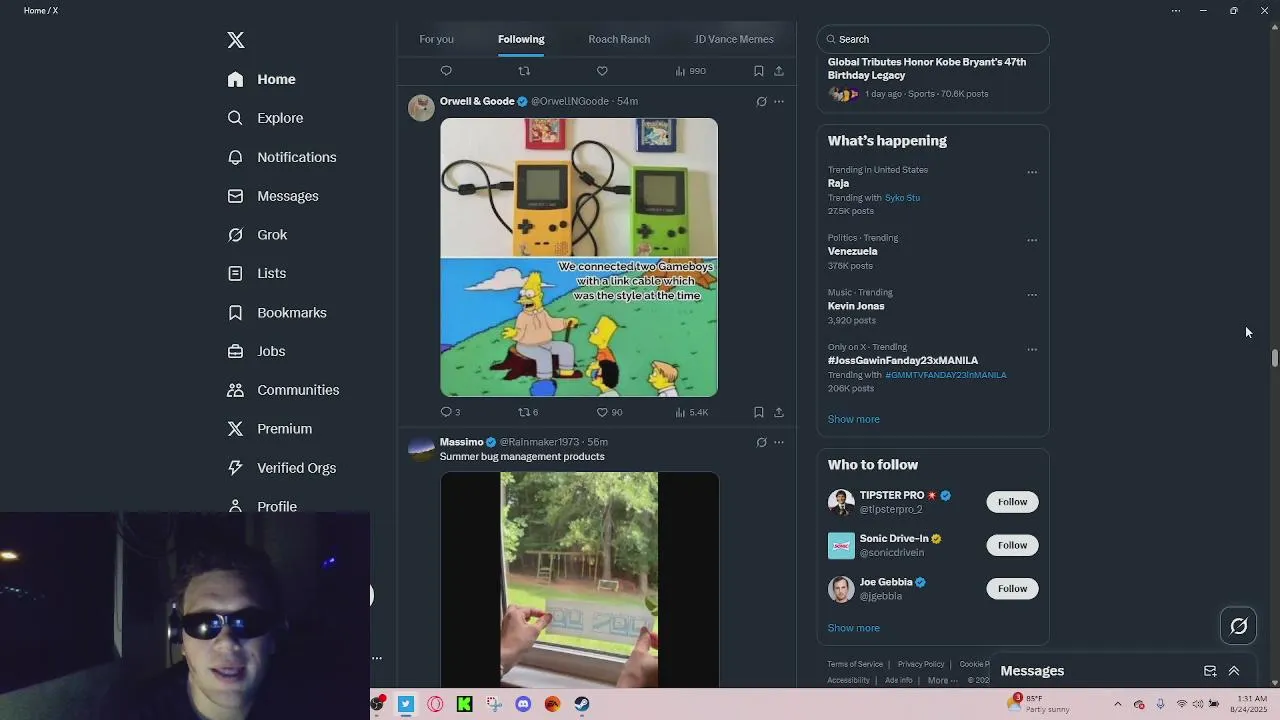Open Premium in the sidebar
The width and height of the screenshot is (1280, 720).
pyautogui.click(x=269, y=429)
